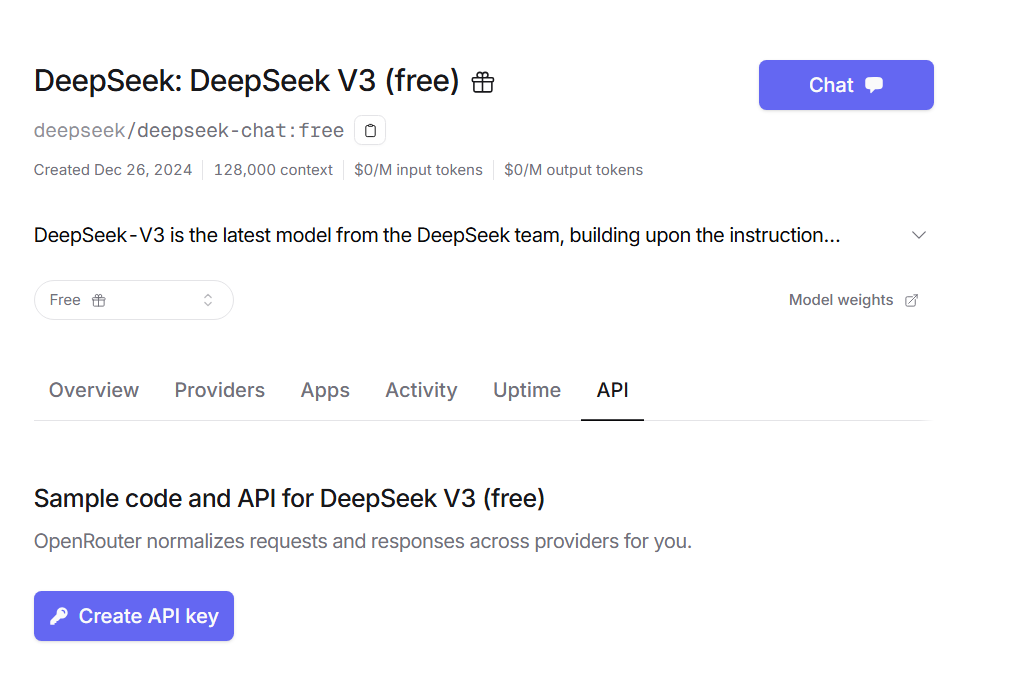Expand the model description with the chevron
This screenshot has width=1036, height=684.
(x=919, y=235)
